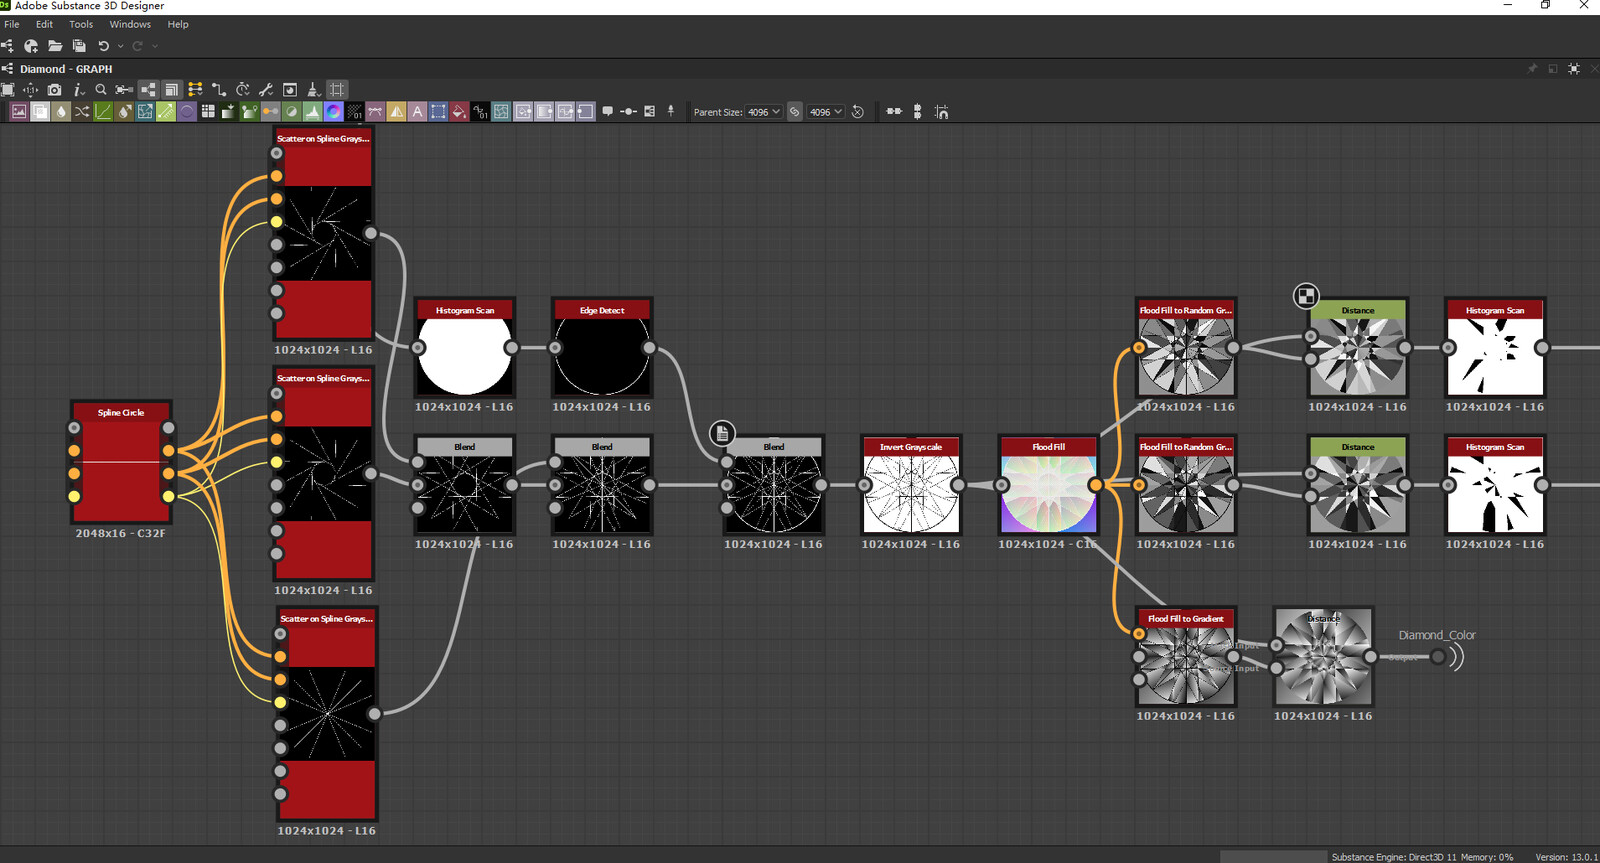This screenshot has width=1600, height=863.
Task: Click the save all icon
Action: [79, 46]
